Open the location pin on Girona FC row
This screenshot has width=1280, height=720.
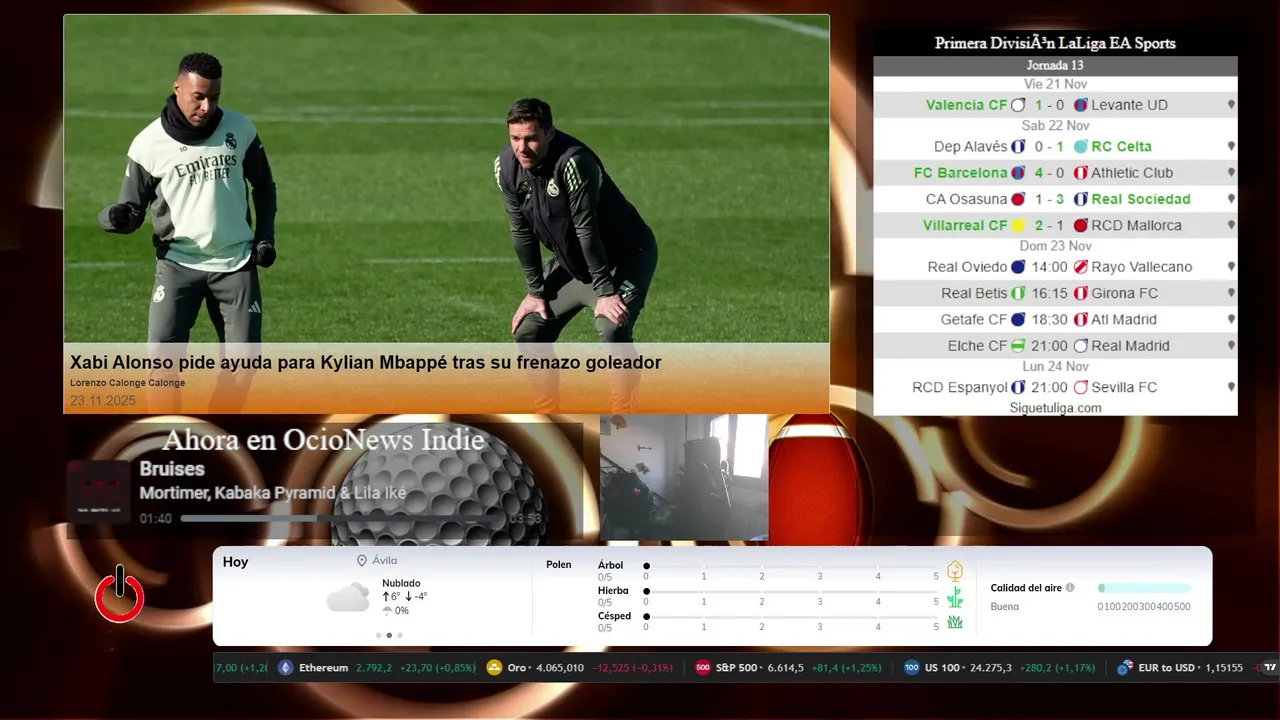pos(1231,293)
